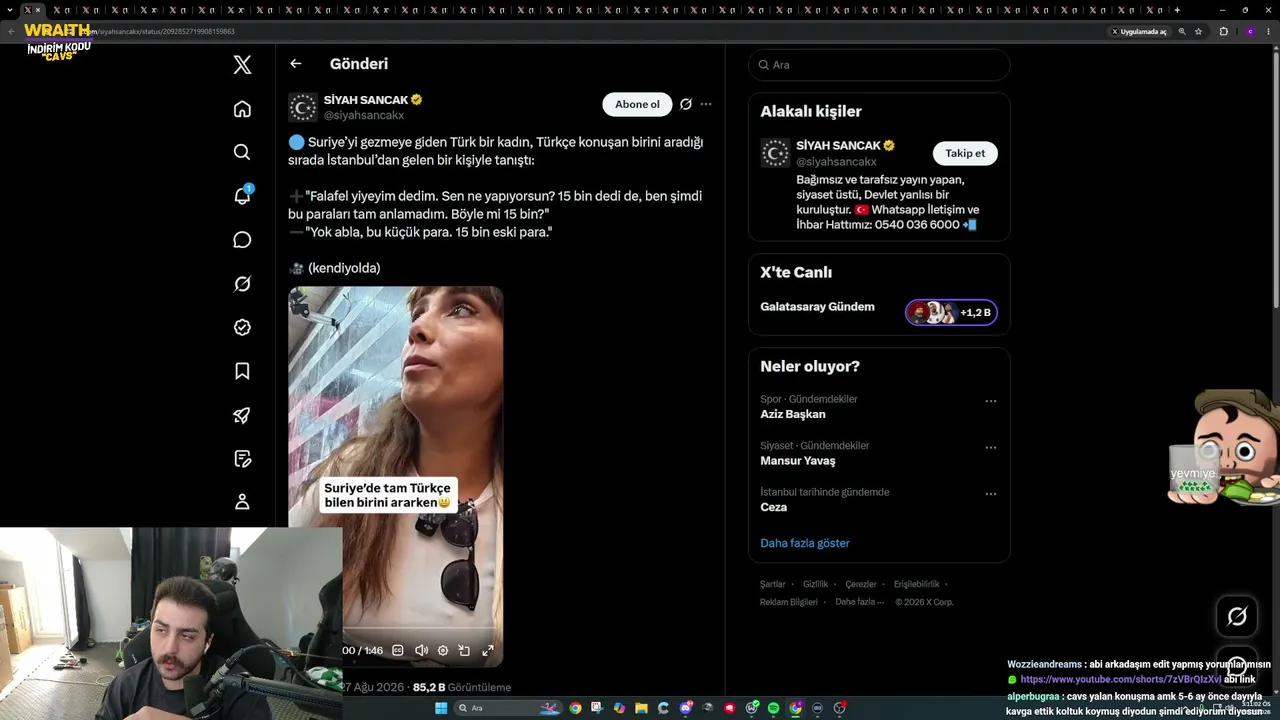Open options dots for Ceza trend
The image size is (1280, 720).
click(x=991, y=494)
